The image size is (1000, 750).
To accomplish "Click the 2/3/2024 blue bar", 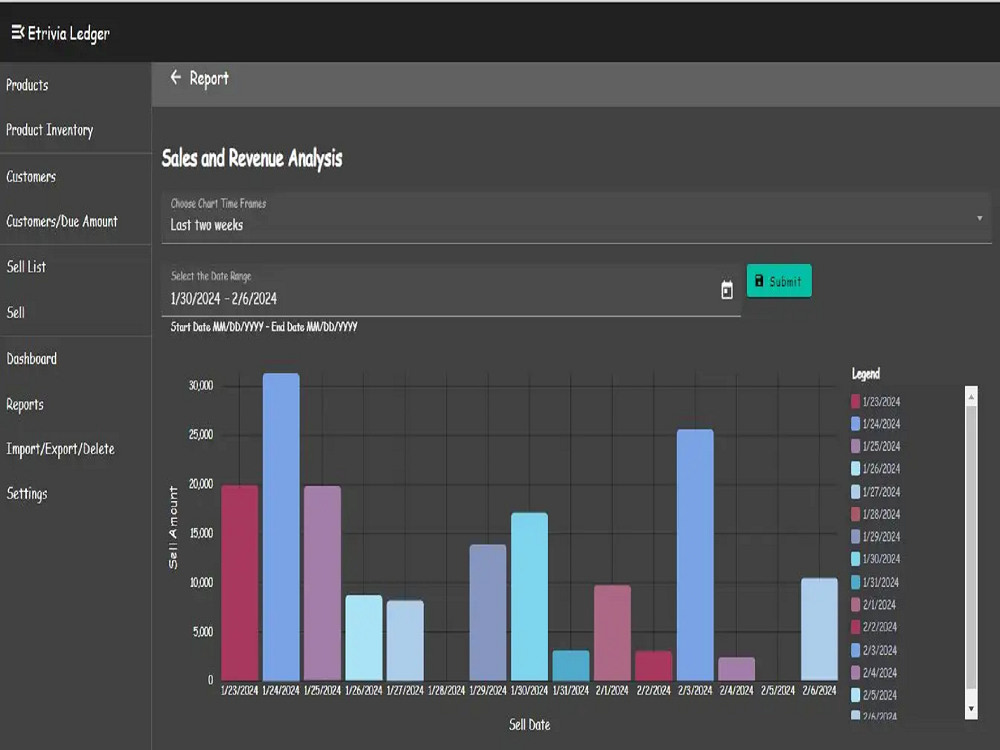I will click(695, 555).
